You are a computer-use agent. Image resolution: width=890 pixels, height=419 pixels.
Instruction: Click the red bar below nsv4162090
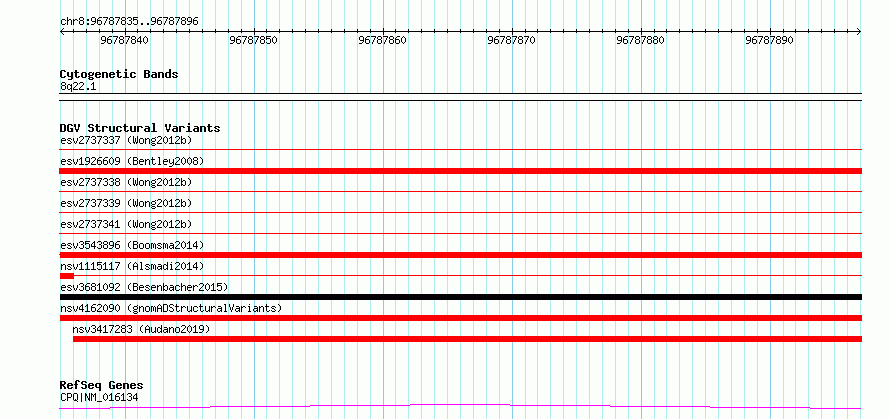(461, 318)
